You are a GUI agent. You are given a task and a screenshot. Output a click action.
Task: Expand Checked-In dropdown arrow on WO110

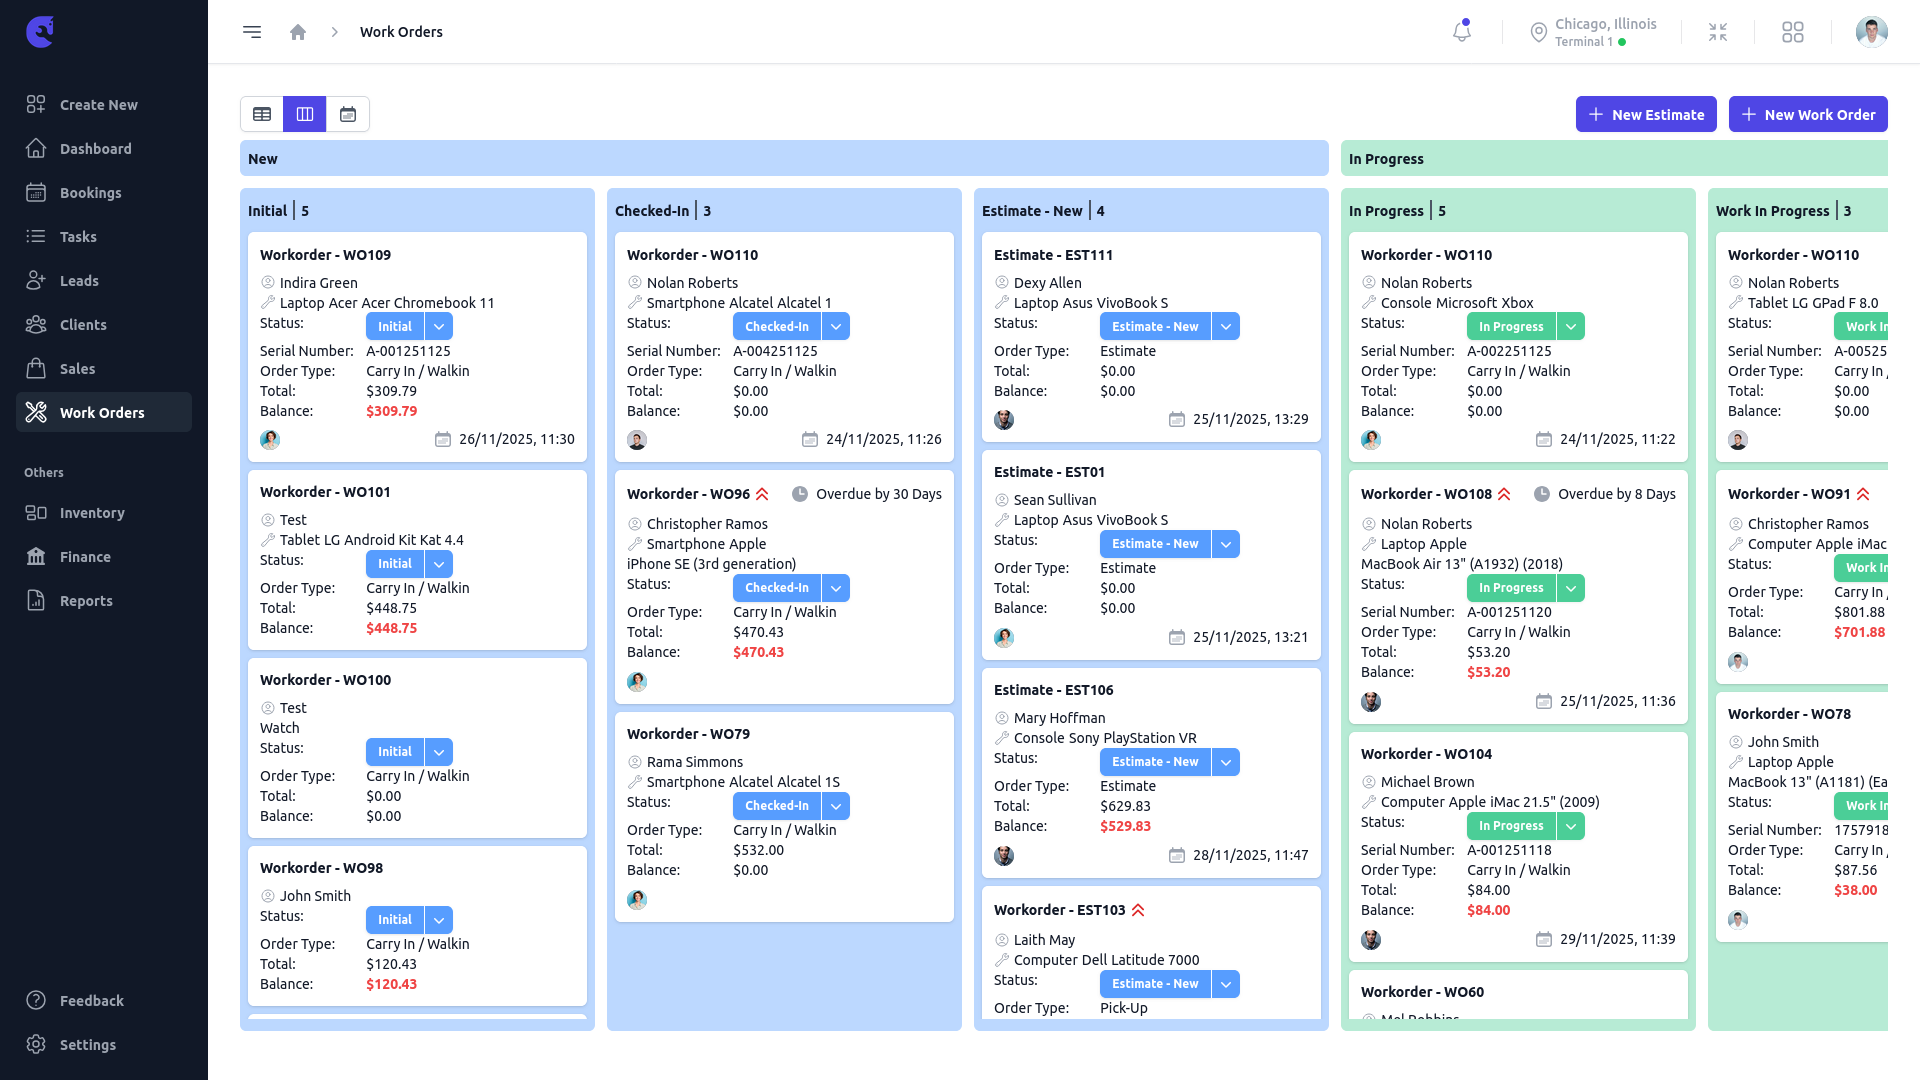pos(836,326)
